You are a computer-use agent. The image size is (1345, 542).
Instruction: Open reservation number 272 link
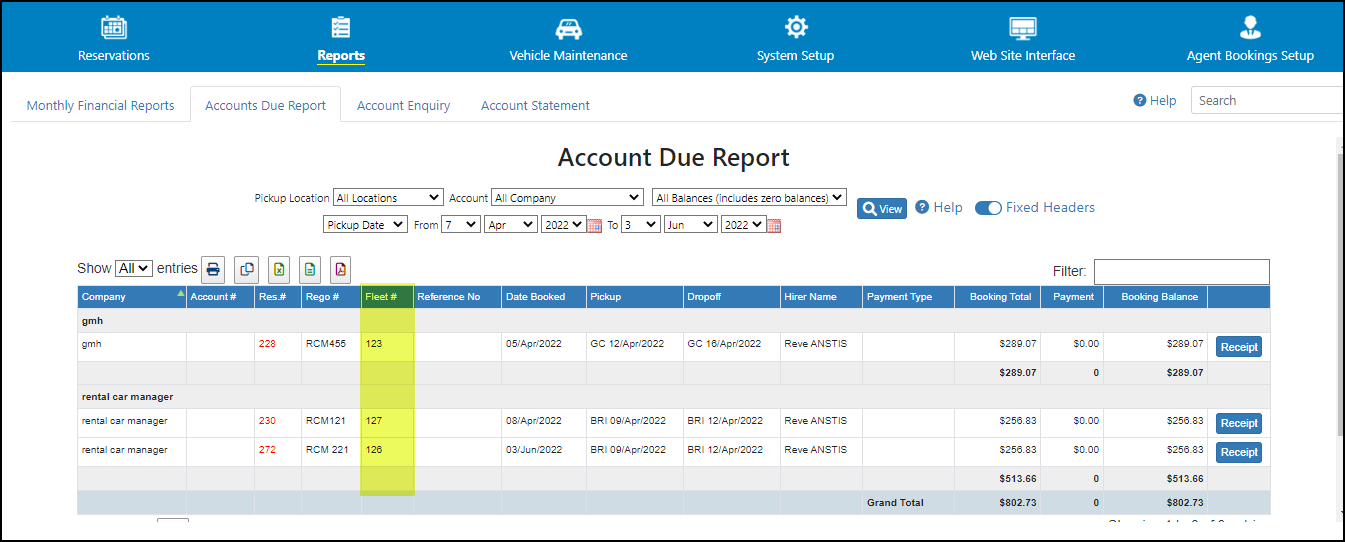point(267,450)
